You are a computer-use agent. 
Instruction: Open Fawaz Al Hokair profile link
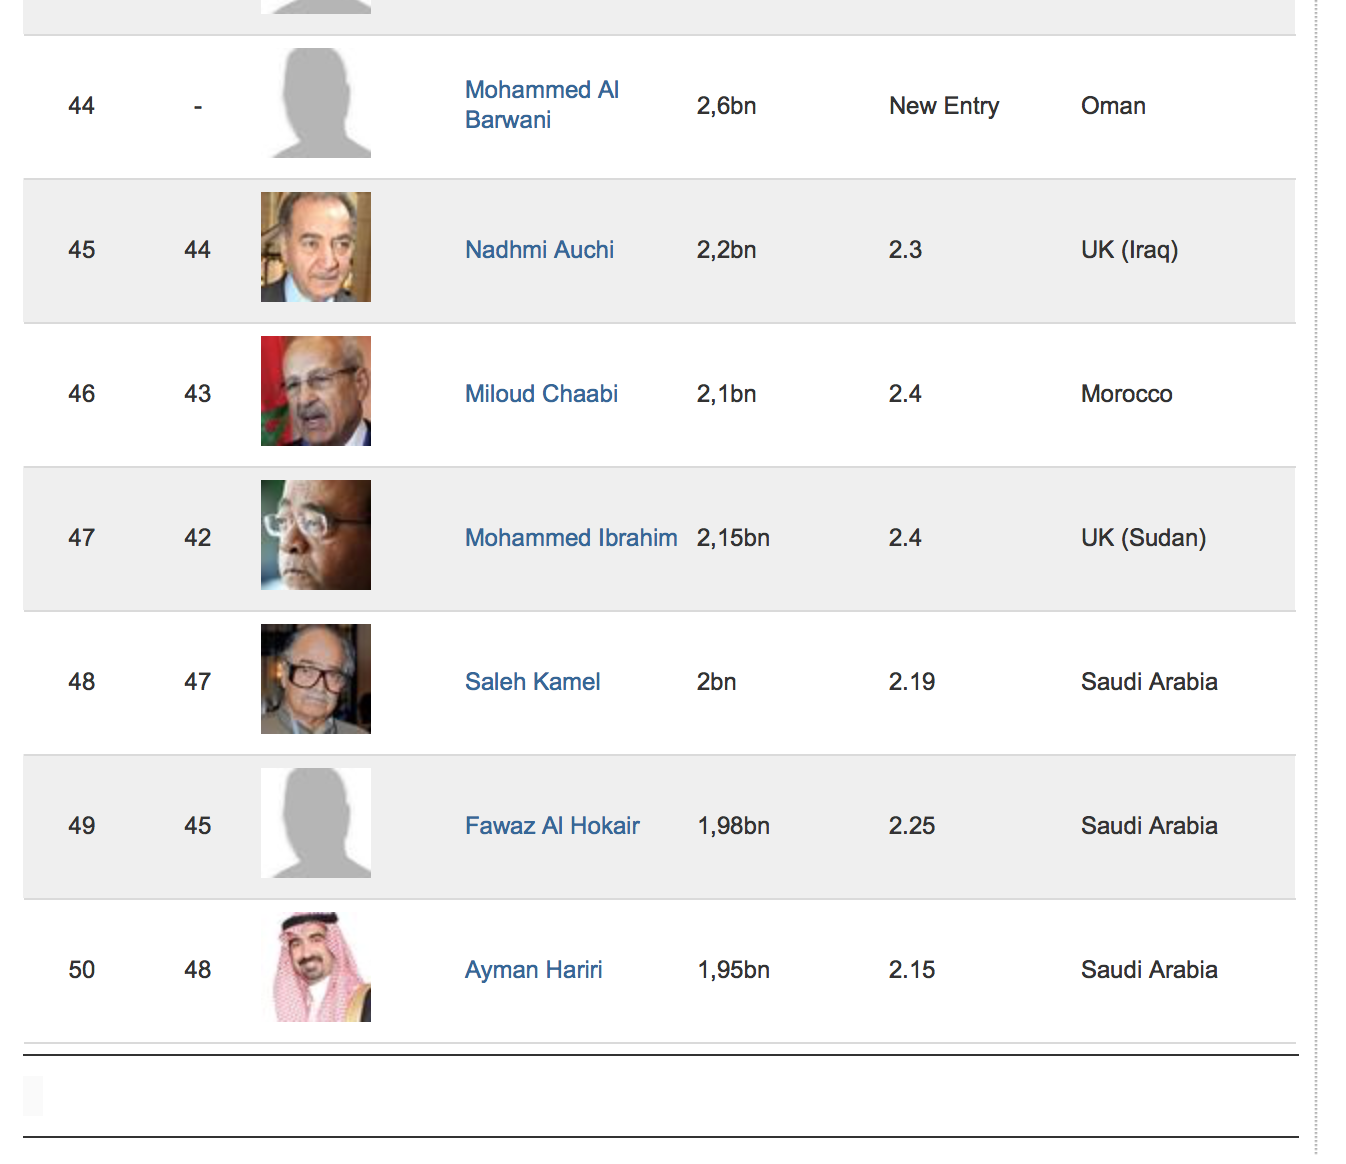tap(552, 826)
